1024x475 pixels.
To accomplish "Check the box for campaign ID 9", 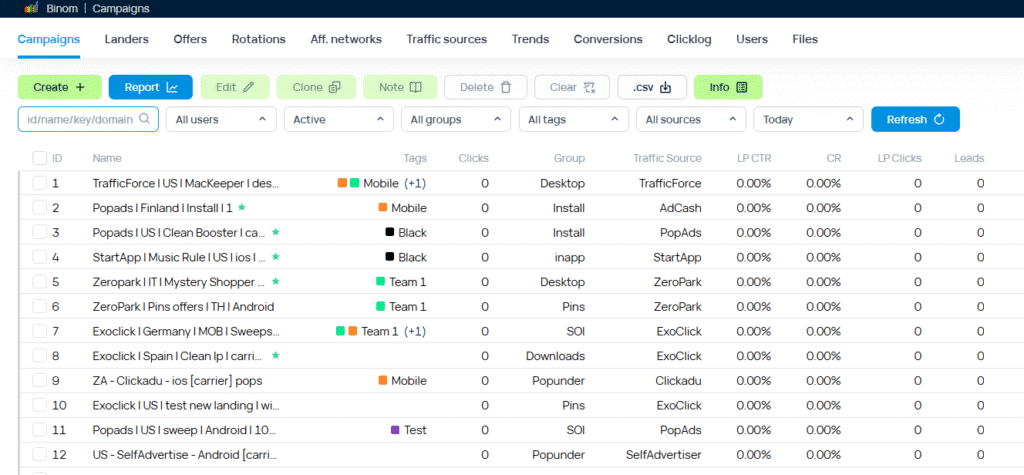I will [x=39, y=381].
